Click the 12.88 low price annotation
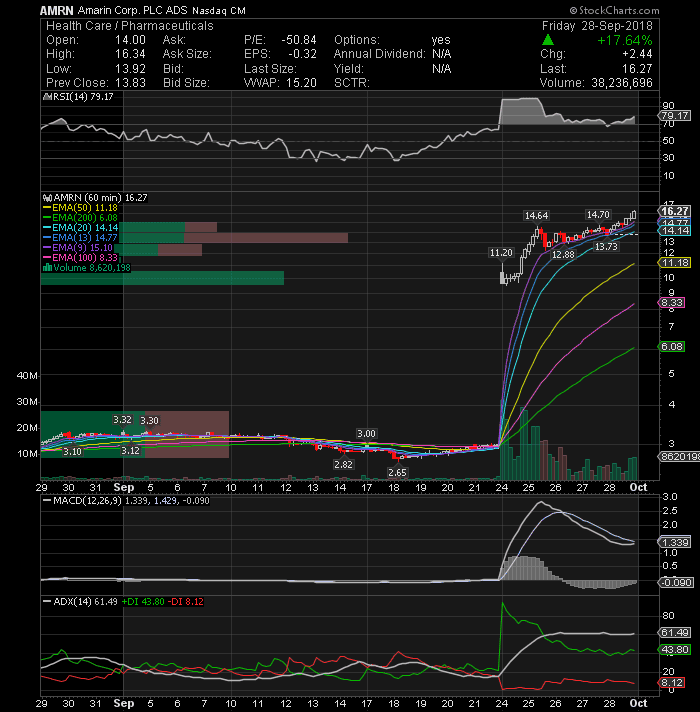The image size is (700, 712). (x=563, y=255)
